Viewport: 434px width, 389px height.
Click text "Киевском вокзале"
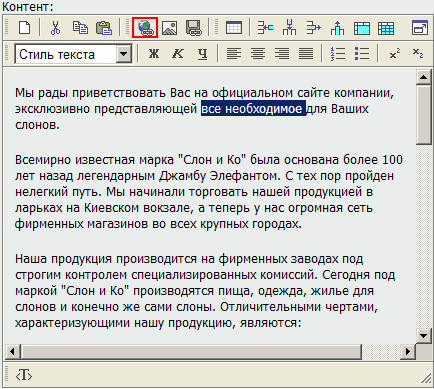point(137,208)
